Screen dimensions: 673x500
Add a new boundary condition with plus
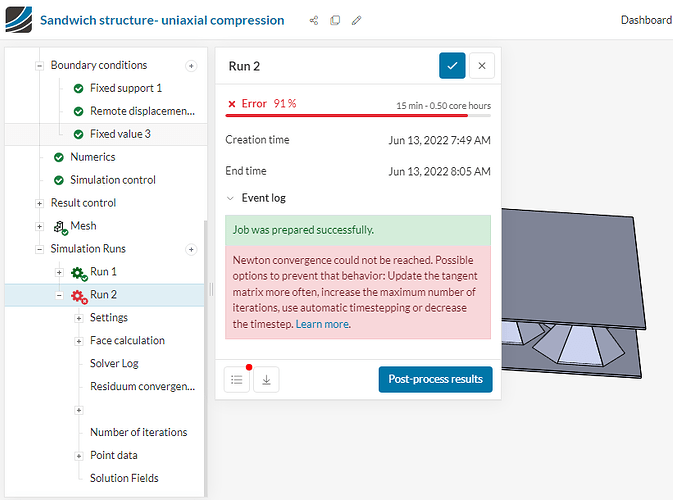point(191,65)
